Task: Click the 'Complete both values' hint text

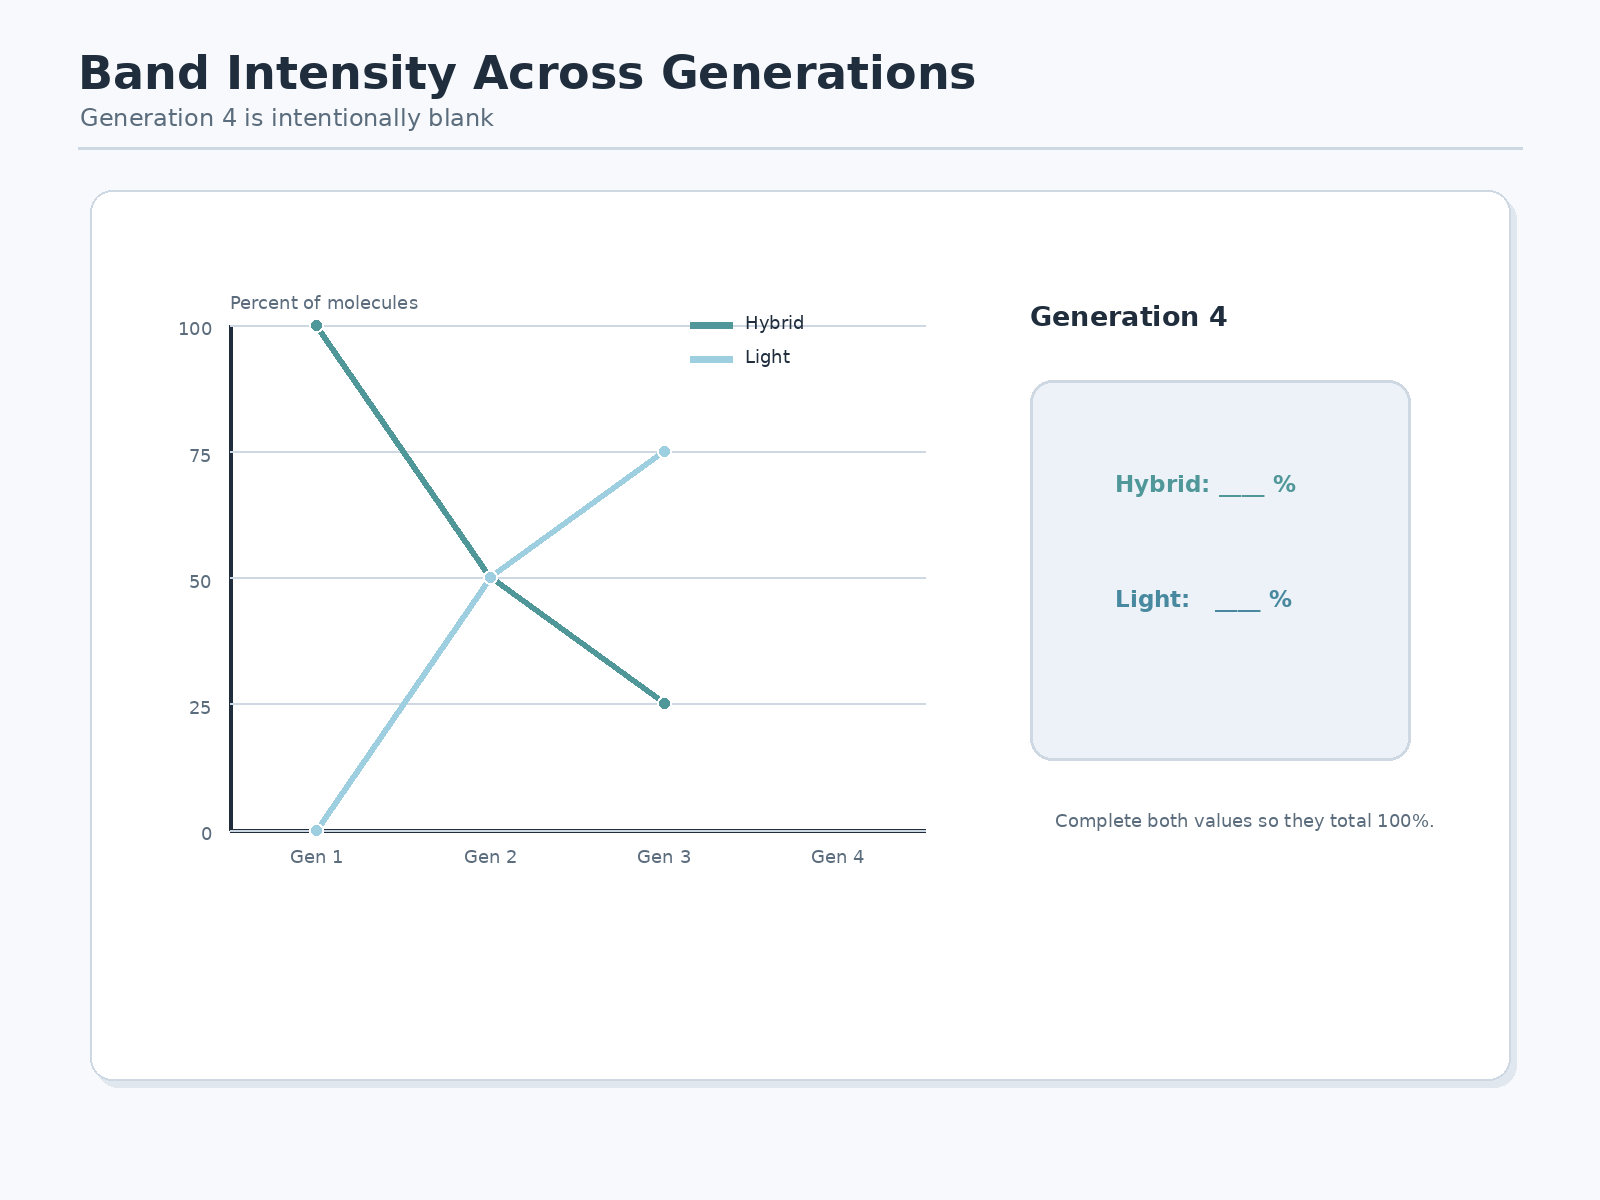Action: (x=1244, y=821)
